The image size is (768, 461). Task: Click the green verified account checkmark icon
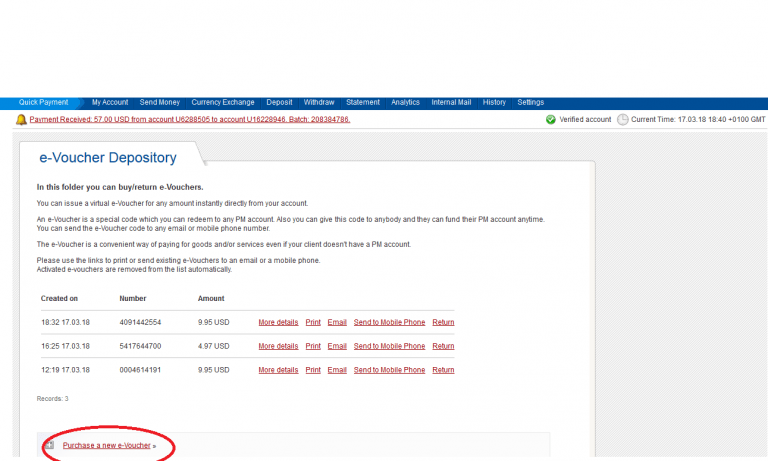[550, 120]
